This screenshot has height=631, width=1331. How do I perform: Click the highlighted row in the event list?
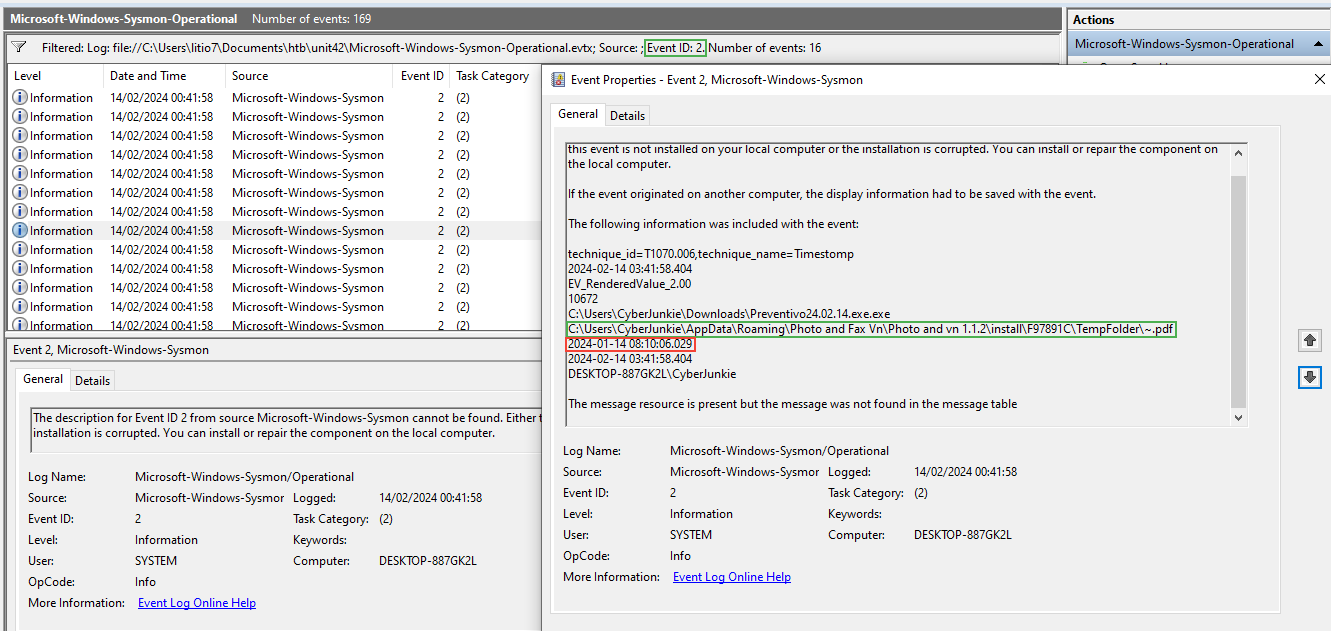point(275,231)
